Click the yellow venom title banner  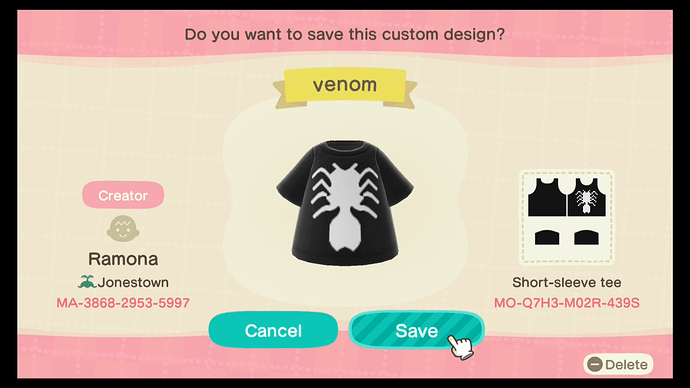pos(345,85)
